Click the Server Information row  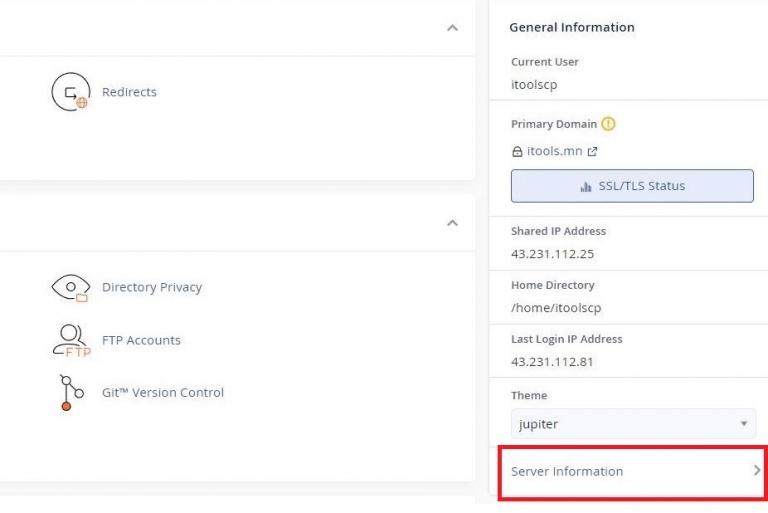click(x=633, y=471)
